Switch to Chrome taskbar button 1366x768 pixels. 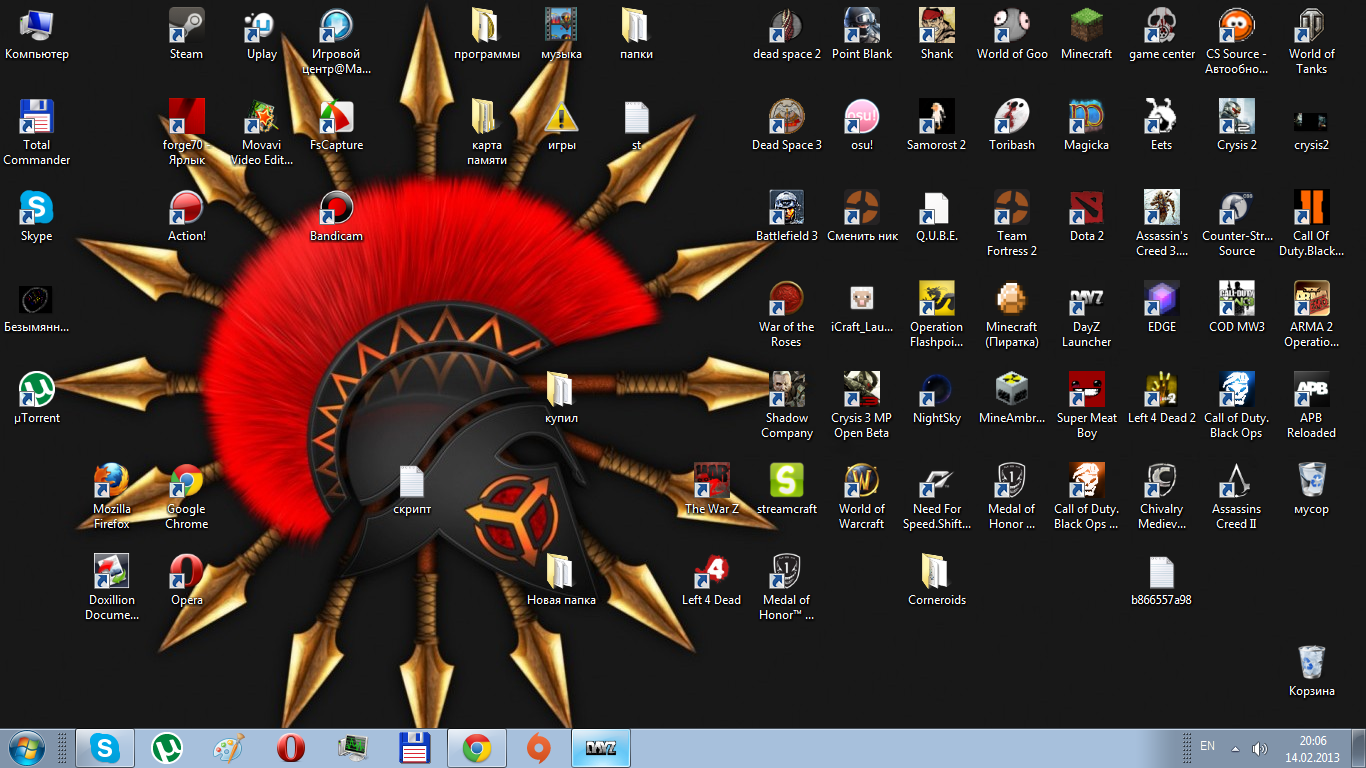click(x=477, y=747)
